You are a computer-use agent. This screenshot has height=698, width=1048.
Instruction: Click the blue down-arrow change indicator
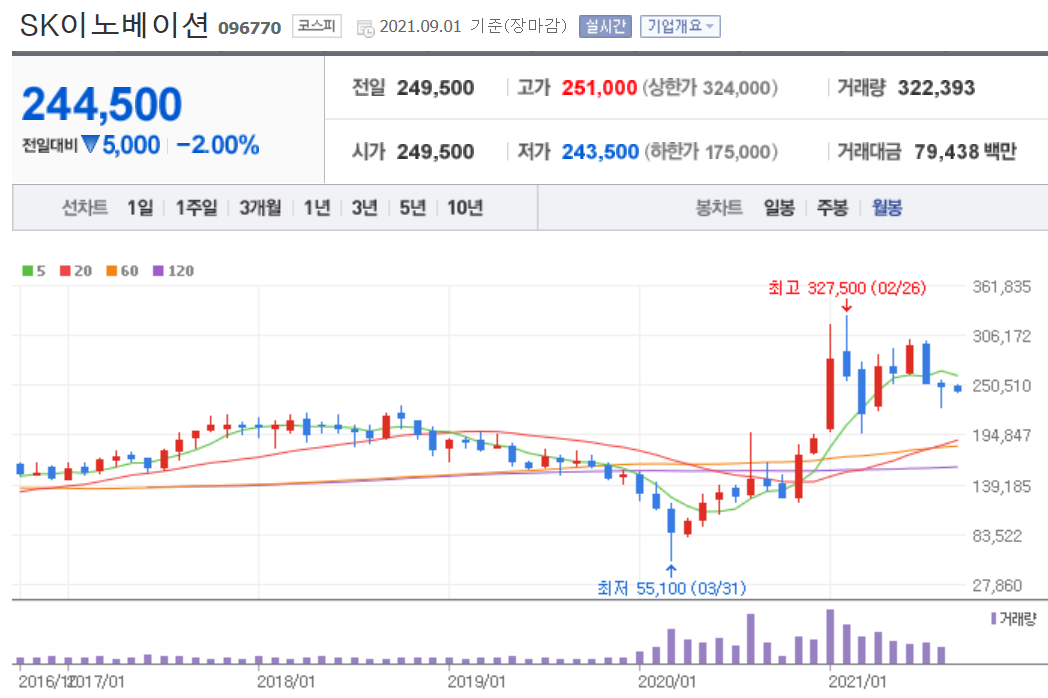pos(90,144)
